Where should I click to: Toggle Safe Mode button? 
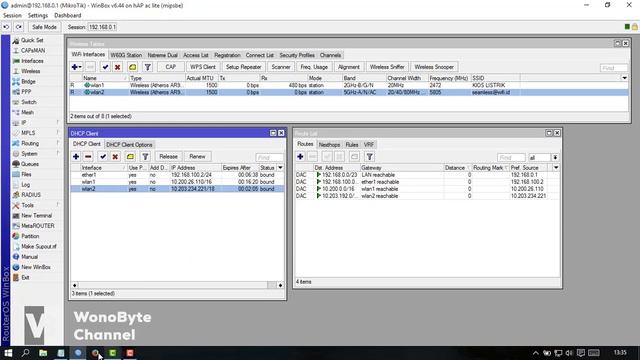(x=44, y=27)
